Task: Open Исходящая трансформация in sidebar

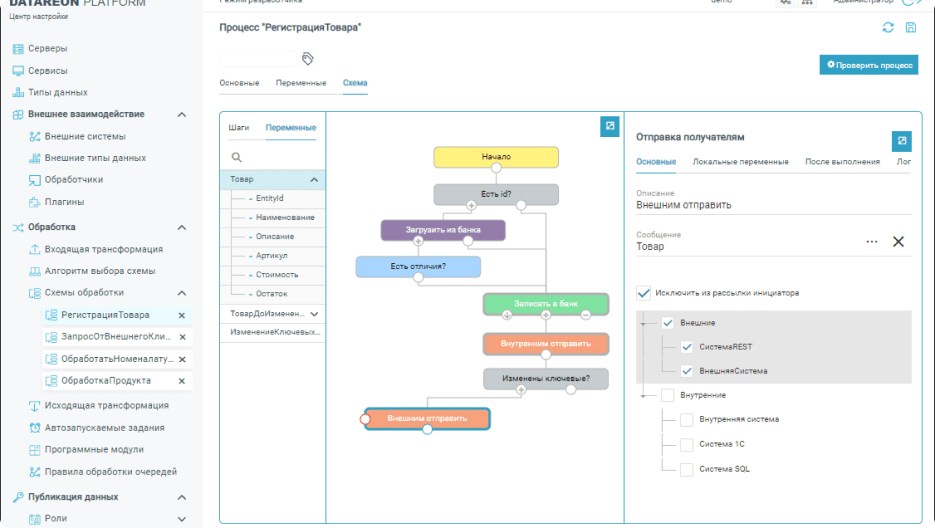Action: pos(106,405)
